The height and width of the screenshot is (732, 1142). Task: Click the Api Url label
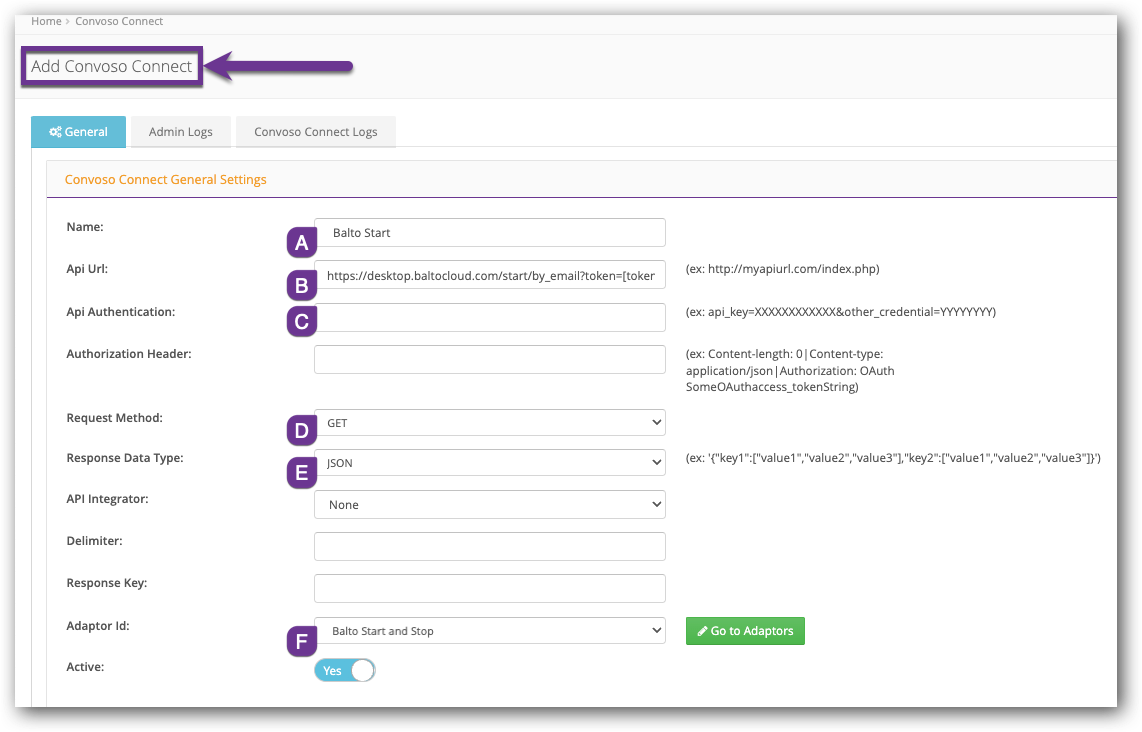[87, 269]
